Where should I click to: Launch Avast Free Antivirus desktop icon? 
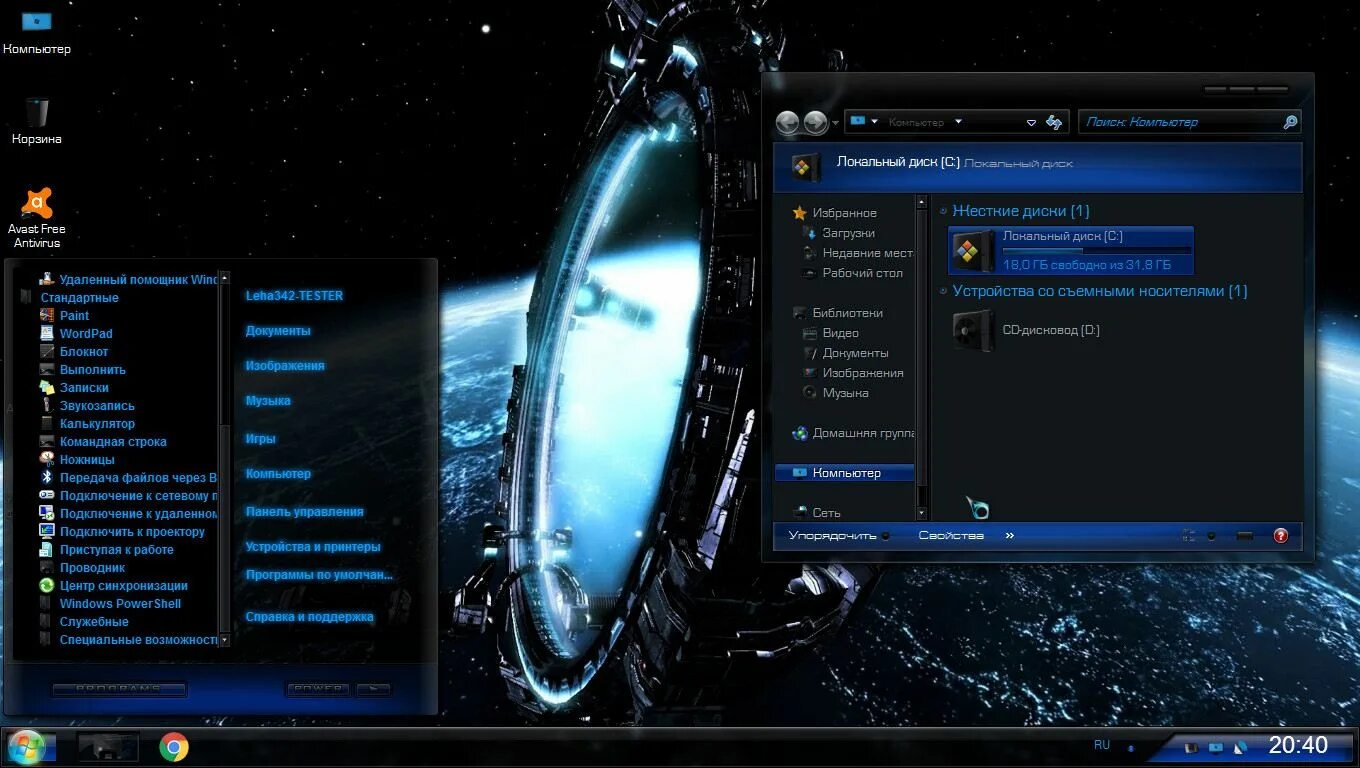point(37,218)
